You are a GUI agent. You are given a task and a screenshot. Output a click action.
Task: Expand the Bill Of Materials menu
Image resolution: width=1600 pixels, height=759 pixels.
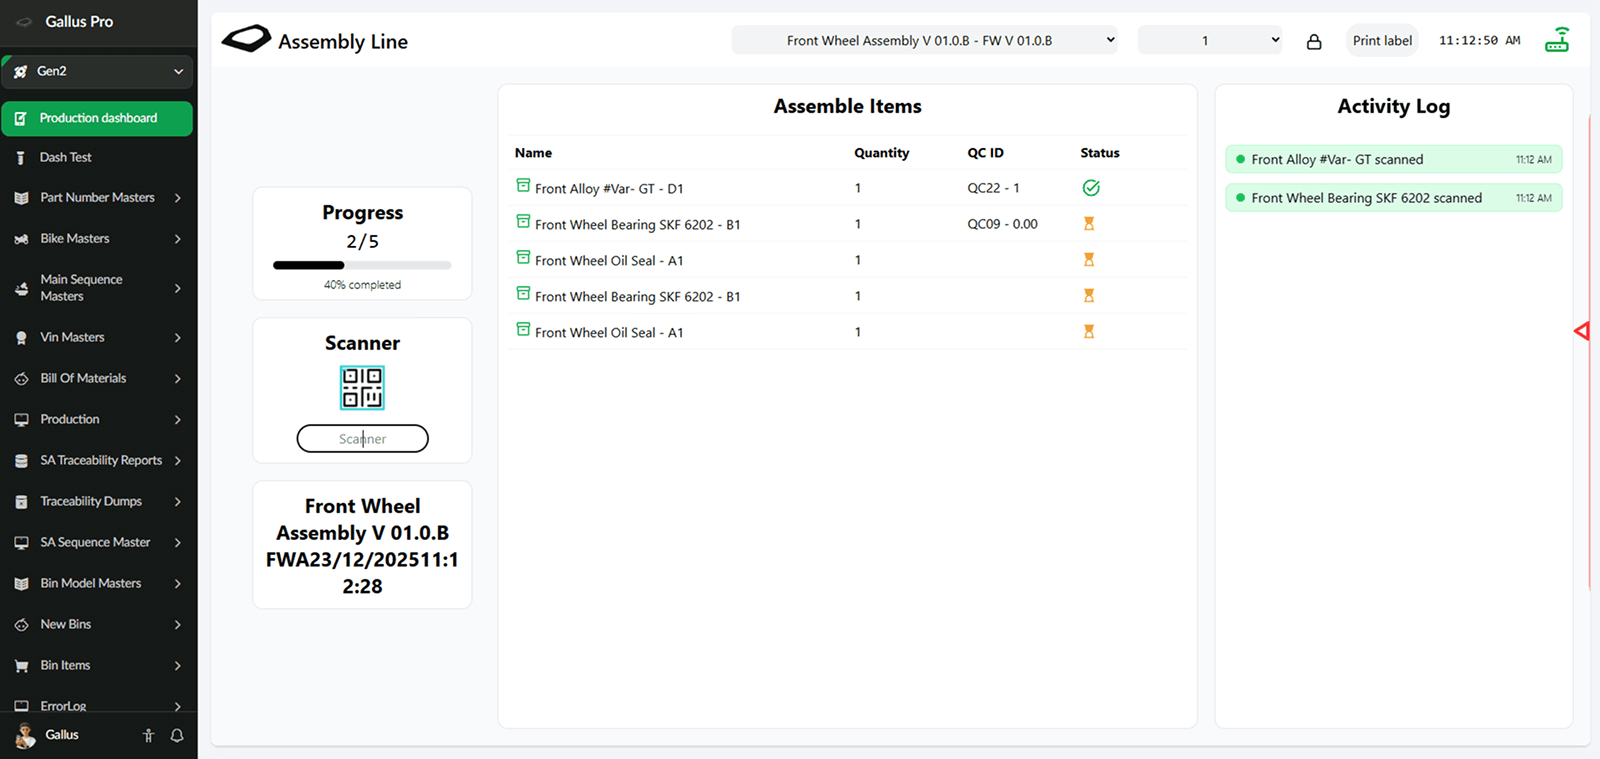[97, 378]
